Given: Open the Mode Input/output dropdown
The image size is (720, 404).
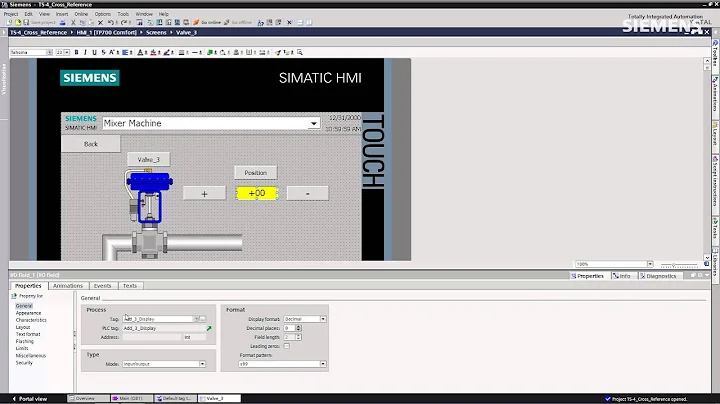Looking at the screenshot, I should coord(202,364).
